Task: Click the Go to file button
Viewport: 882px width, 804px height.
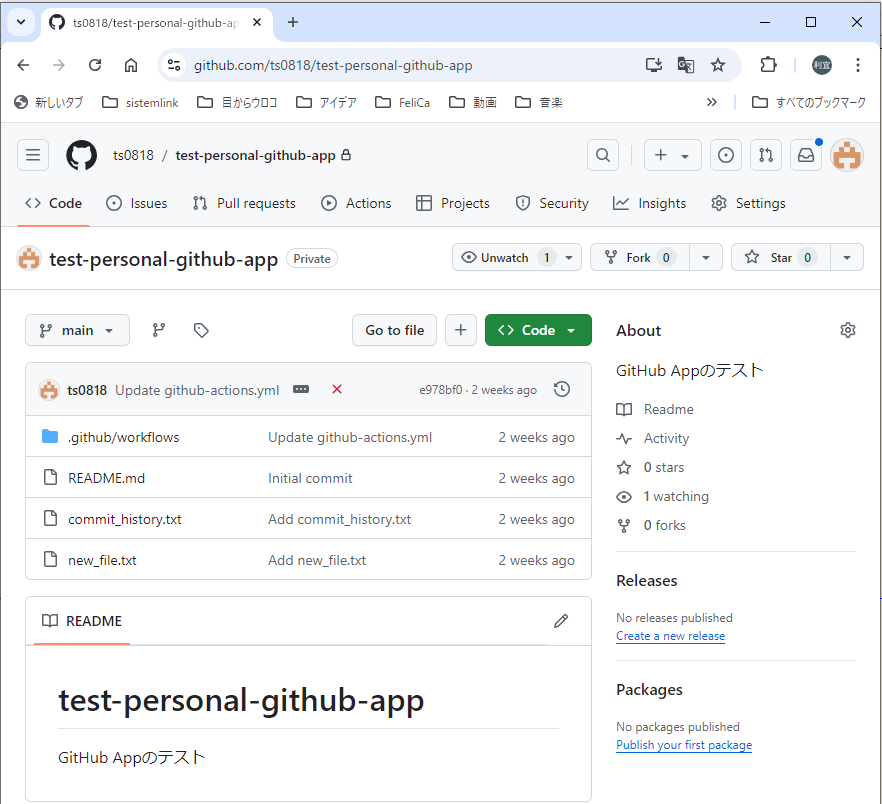Action: coord(394,330)
